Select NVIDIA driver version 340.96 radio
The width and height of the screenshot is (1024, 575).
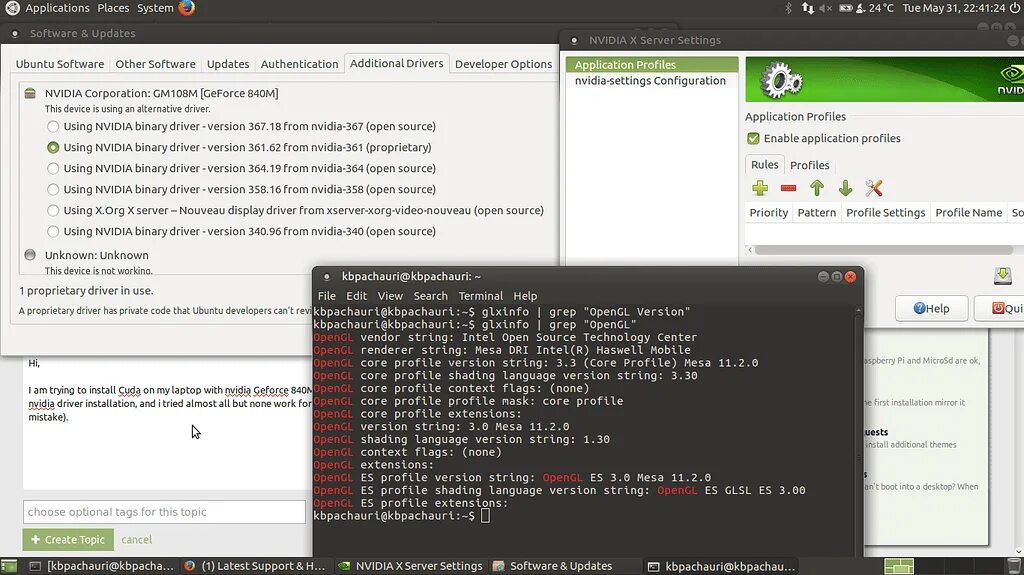(x=53, y=231)
